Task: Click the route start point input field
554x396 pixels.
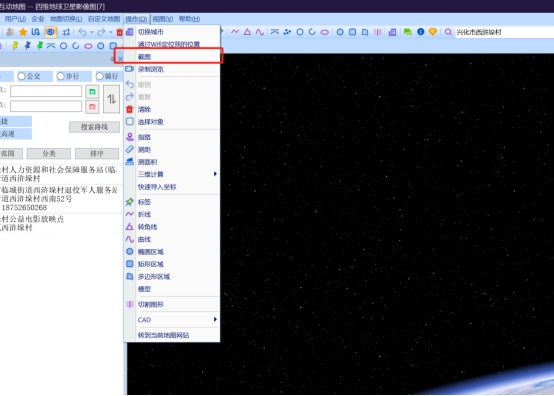Action: [46, 91]
